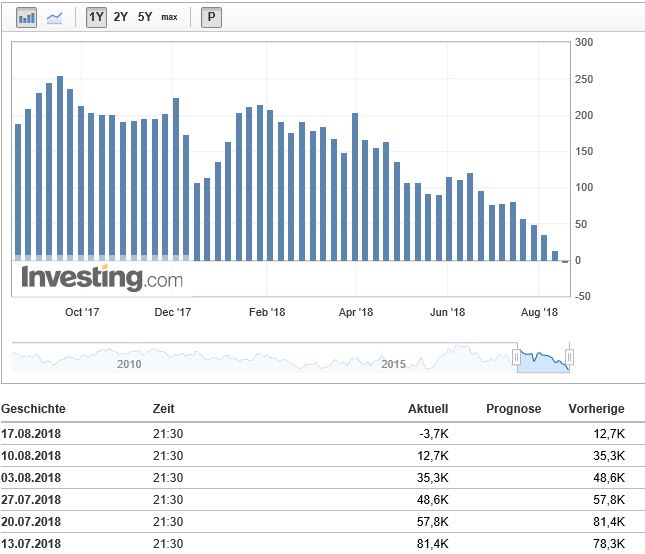Select the 1Y time range

(96, 17)
